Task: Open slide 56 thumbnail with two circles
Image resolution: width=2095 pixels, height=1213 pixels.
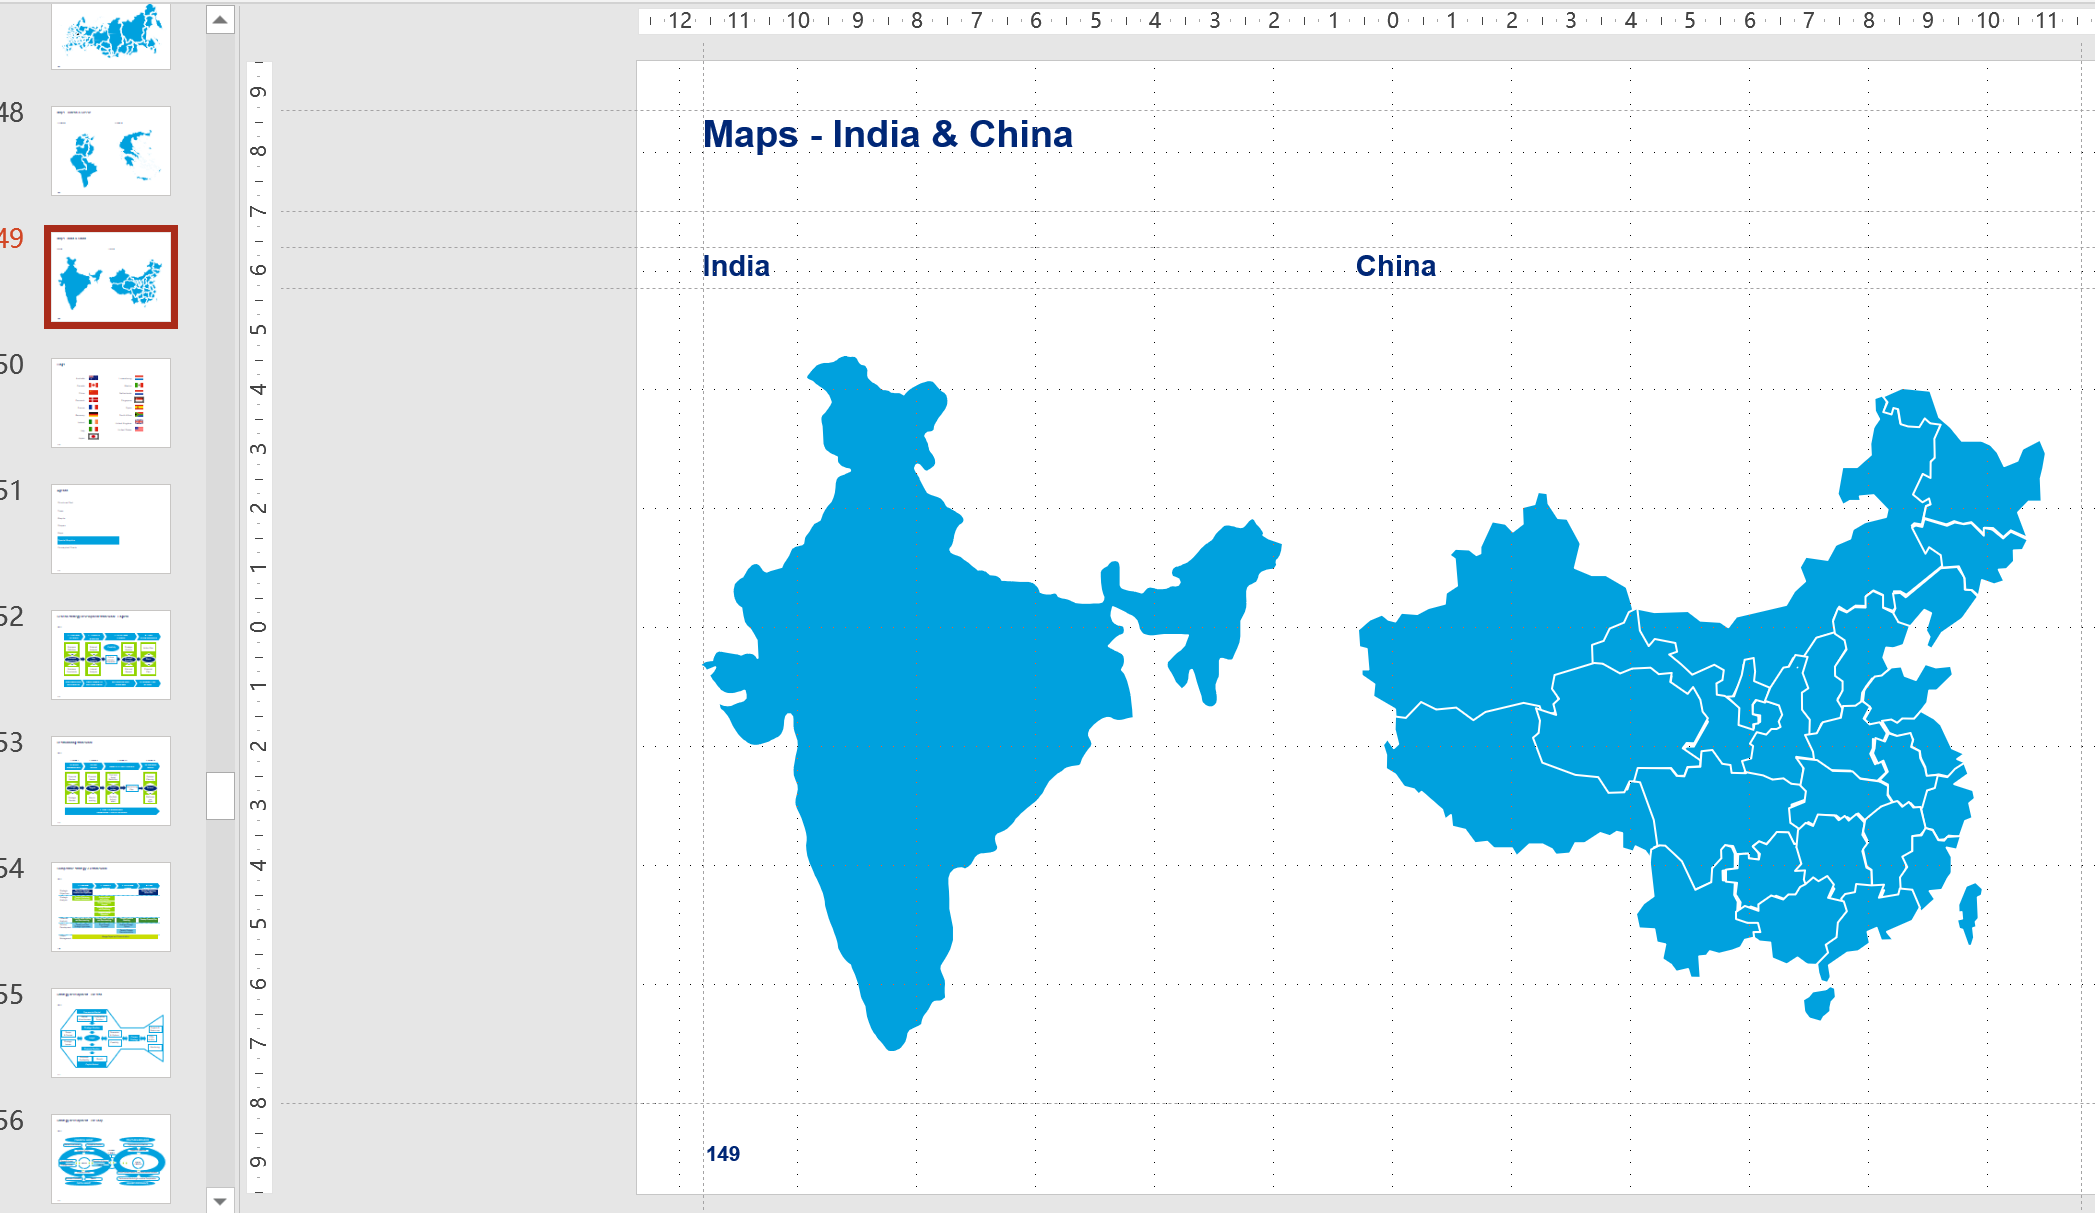Action: (x=111, y=1159)
